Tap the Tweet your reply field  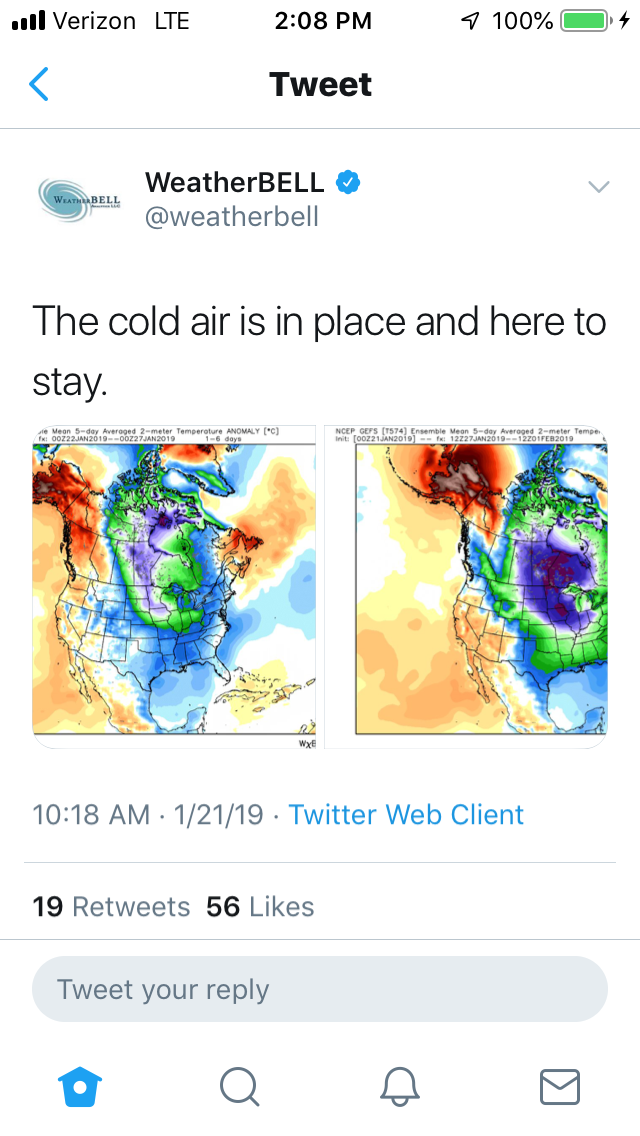click(x=320, y=990)
